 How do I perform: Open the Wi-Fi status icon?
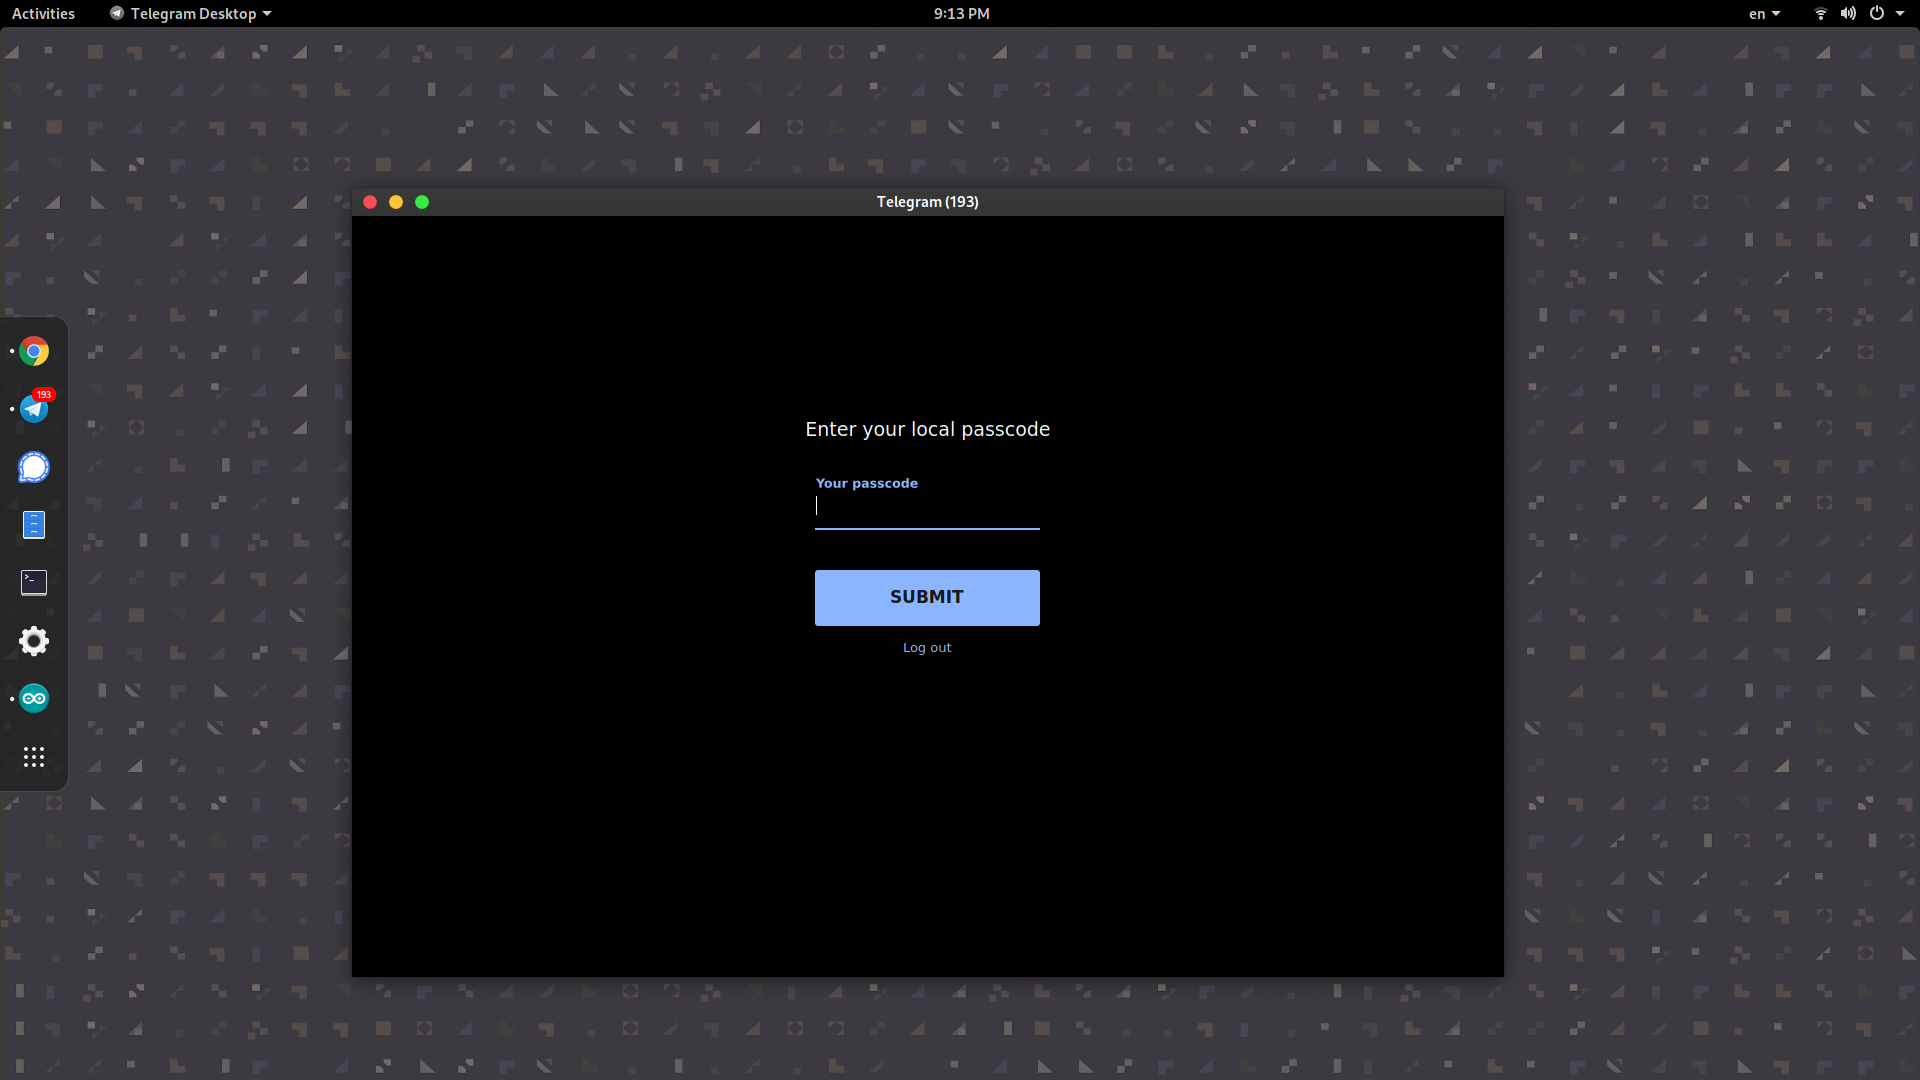pos(1821,14)
